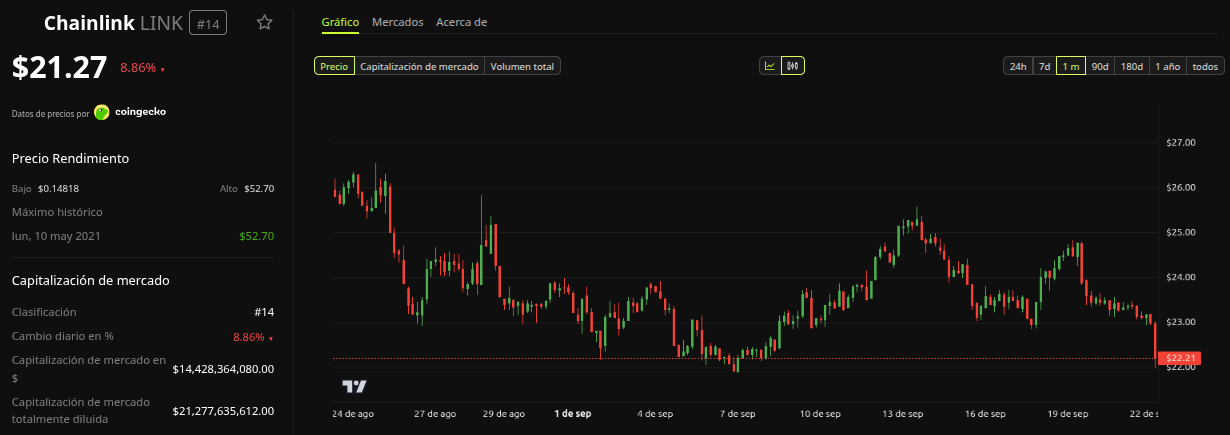Click the TradingView logo on the chart
Screen dimensions: 1230x435
point(354,386)
